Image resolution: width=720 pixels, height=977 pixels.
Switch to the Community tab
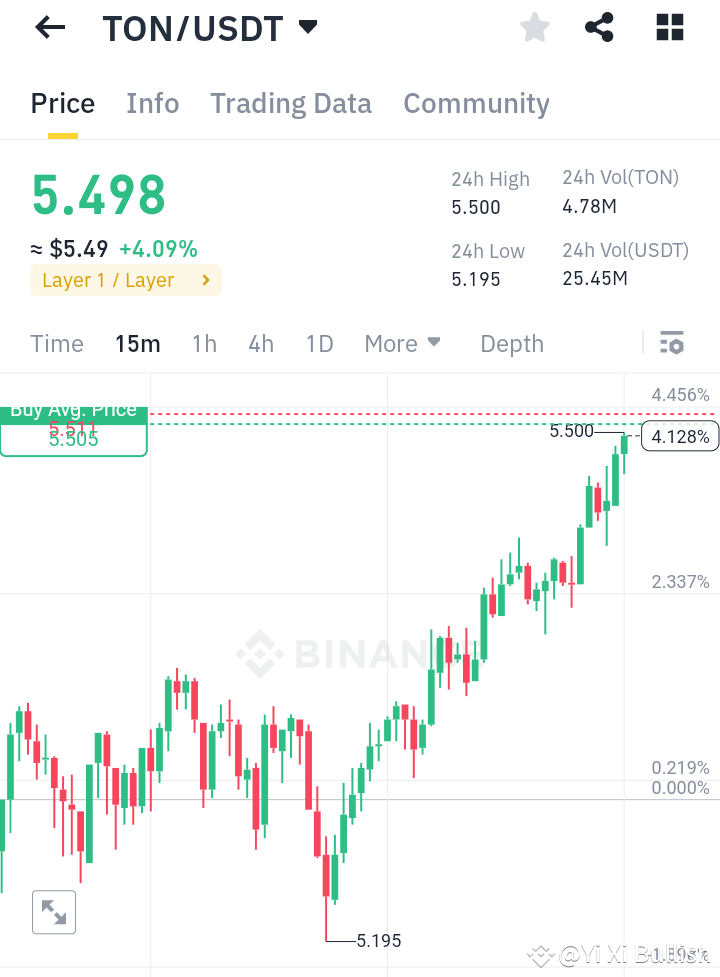[476, 103]
